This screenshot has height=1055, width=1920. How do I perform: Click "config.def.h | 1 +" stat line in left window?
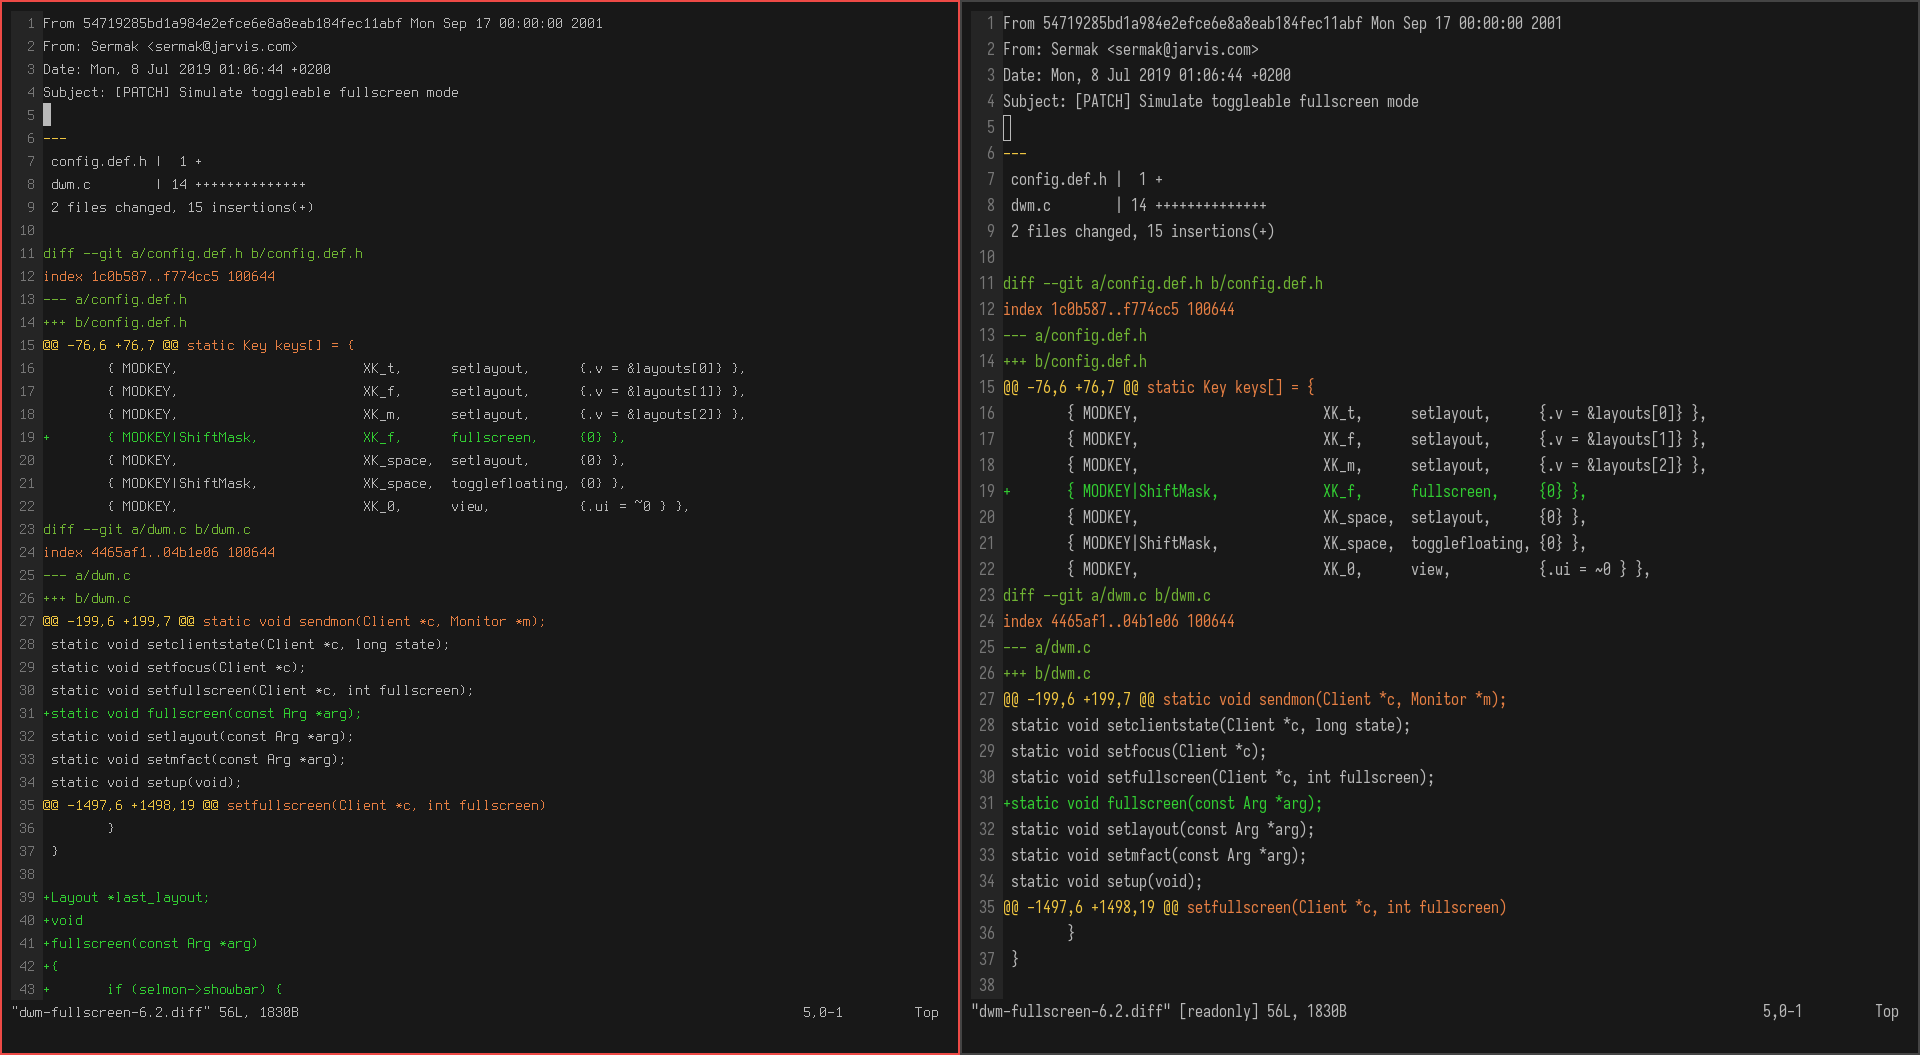pyautogui.click(x=126, y=161)
